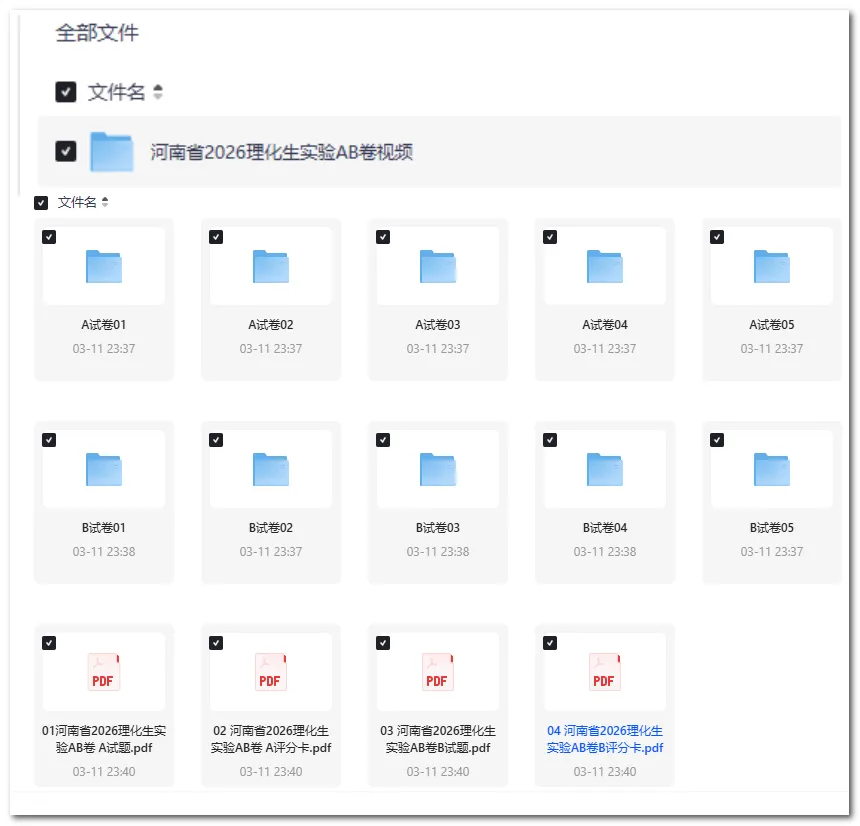Open the B试卷02 folder icon
The height and width of the screenshot is (826, 860).
pos(271,467)
